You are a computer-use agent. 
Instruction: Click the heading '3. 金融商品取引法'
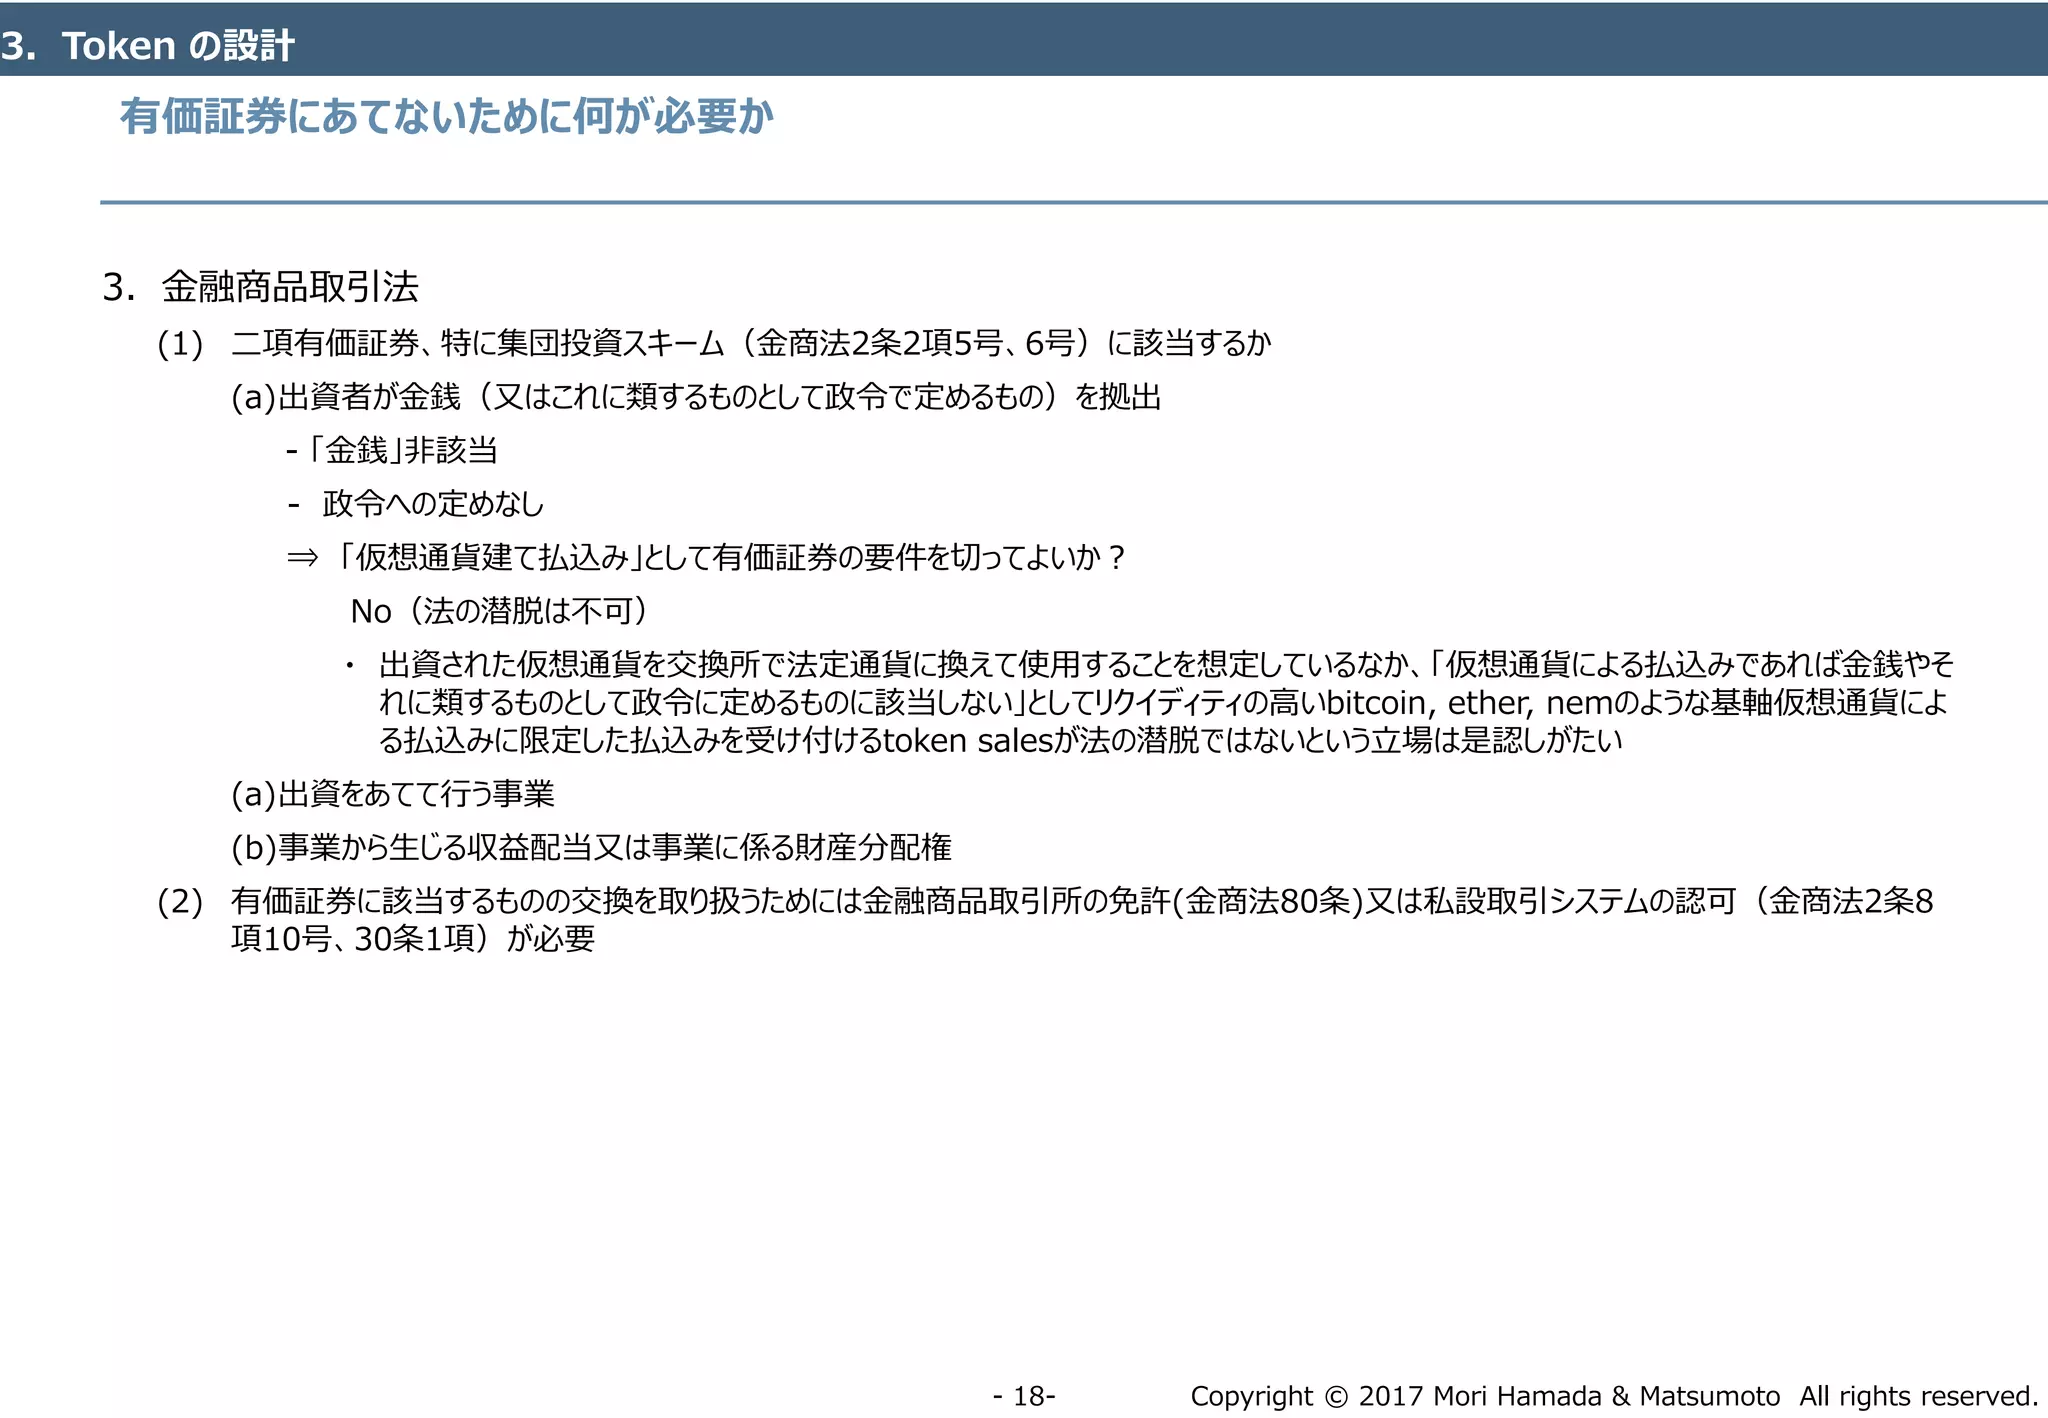click(261, 287)
